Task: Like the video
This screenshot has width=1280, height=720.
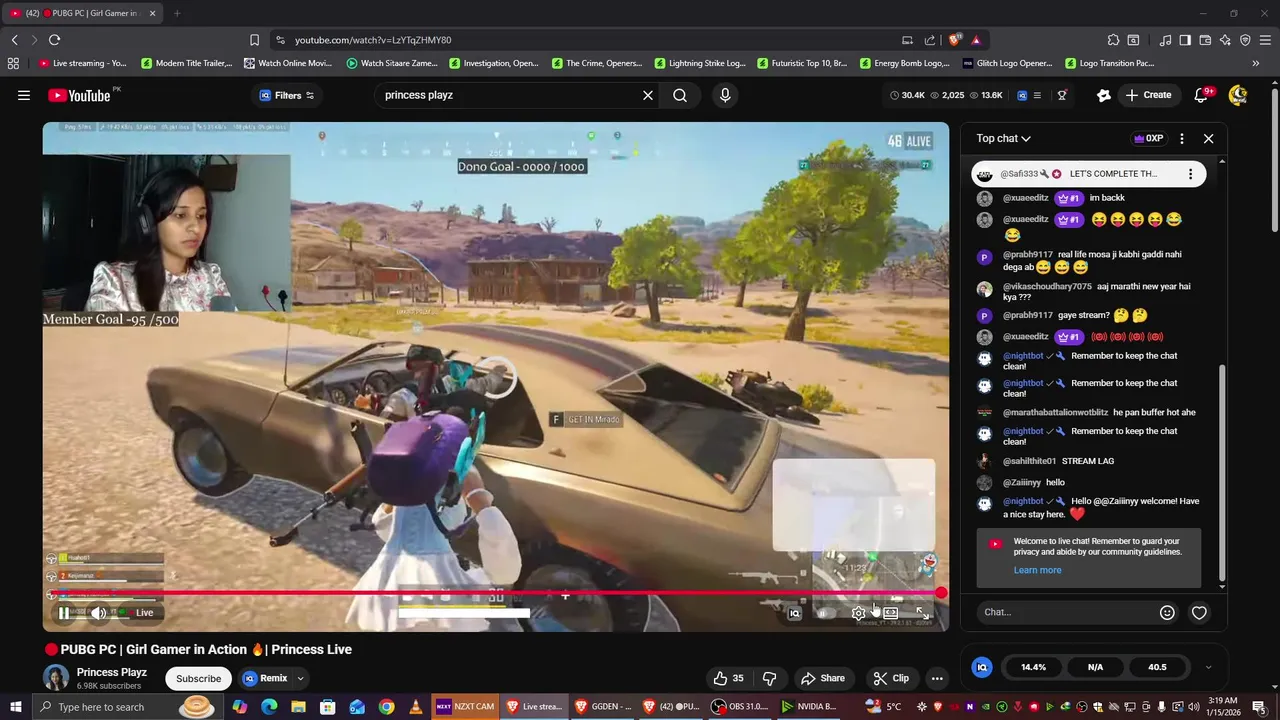Action: [x=729, y=678]
